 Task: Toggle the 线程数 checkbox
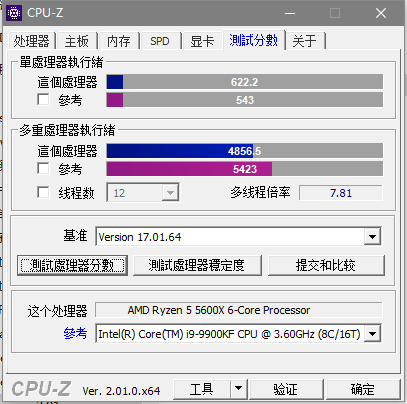point(43,192)
